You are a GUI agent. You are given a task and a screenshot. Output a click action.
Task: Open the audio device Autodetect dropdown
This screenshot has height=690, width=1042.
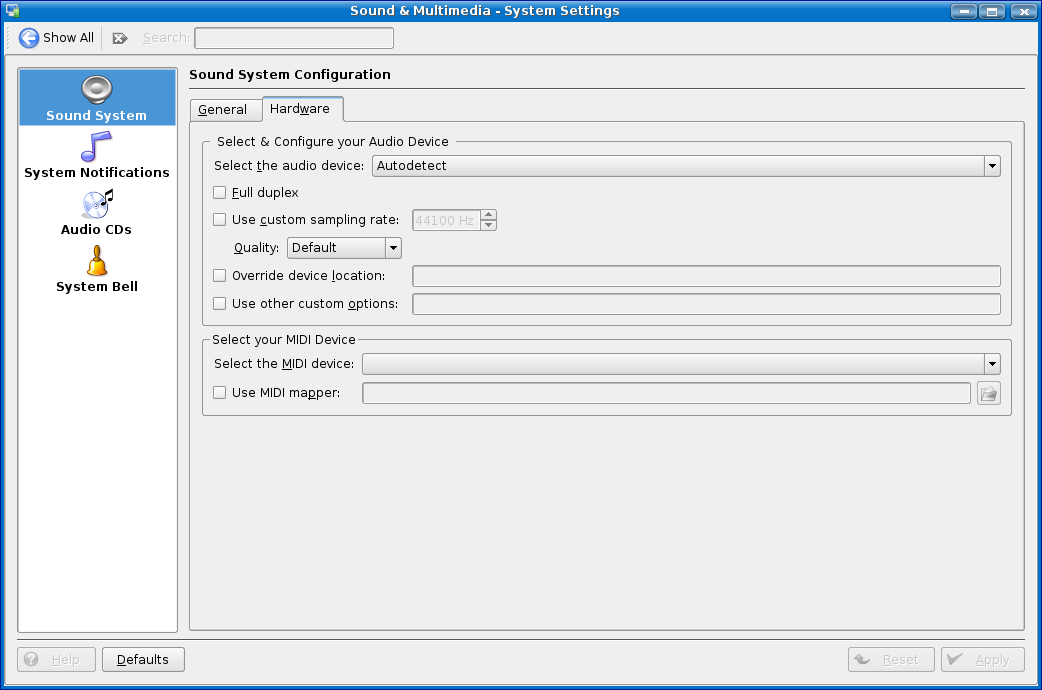point(686,166)
